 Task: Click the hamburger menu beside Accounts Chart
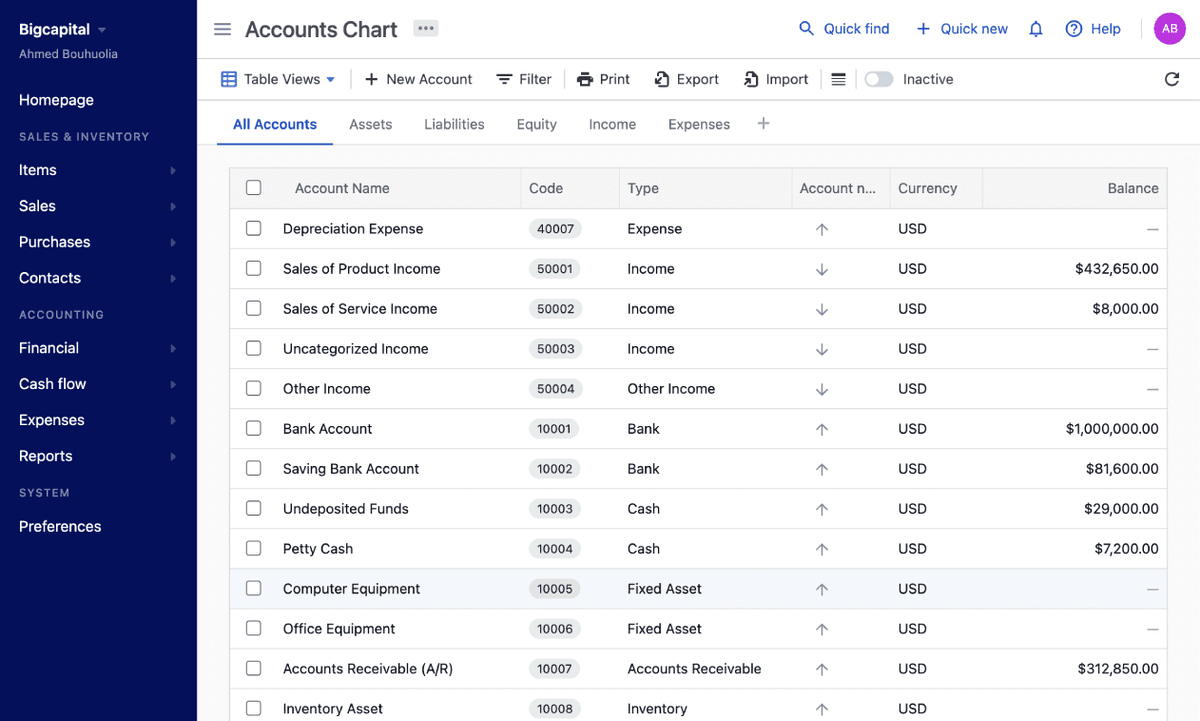[222, 29]
